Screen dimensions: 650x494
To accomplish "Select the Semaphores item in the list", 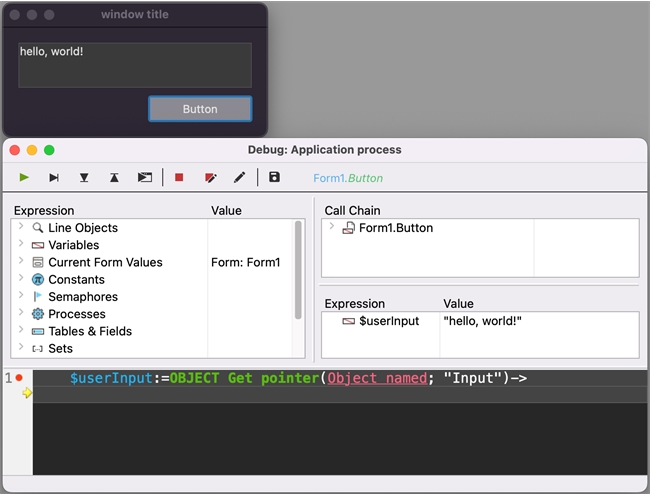I will coord(82,297).
